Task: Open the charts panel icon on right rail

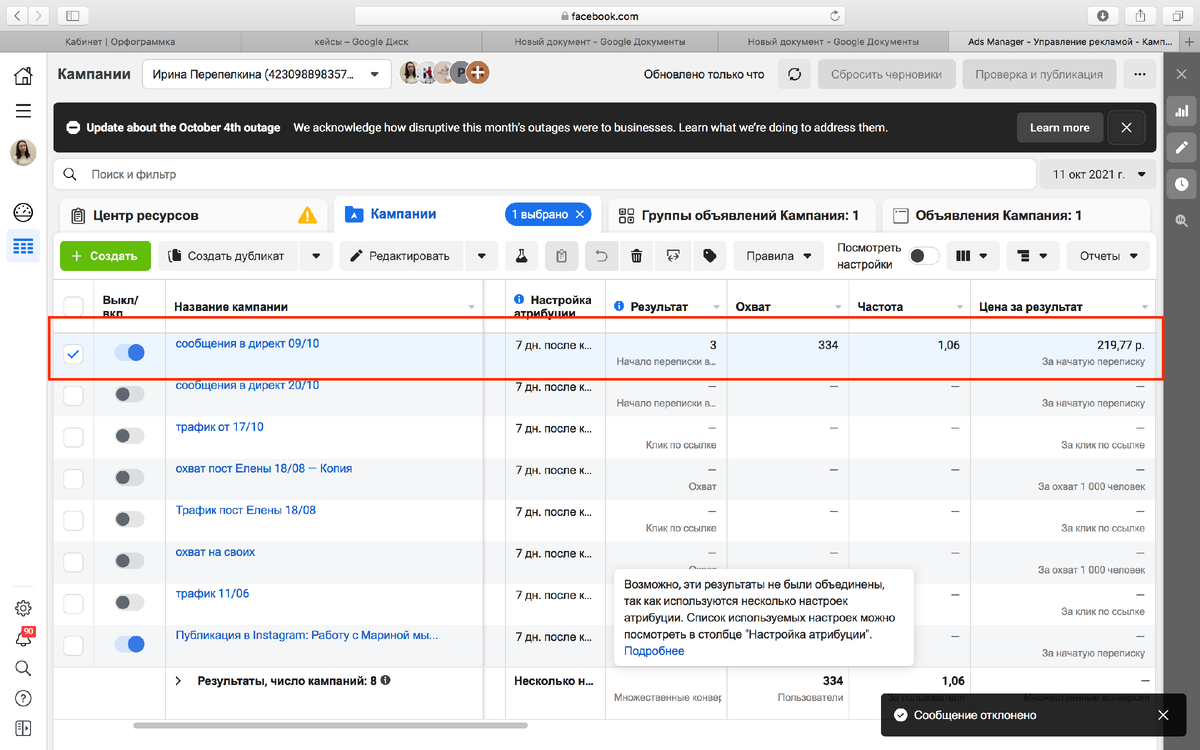Action: (x=1181, y=110)
